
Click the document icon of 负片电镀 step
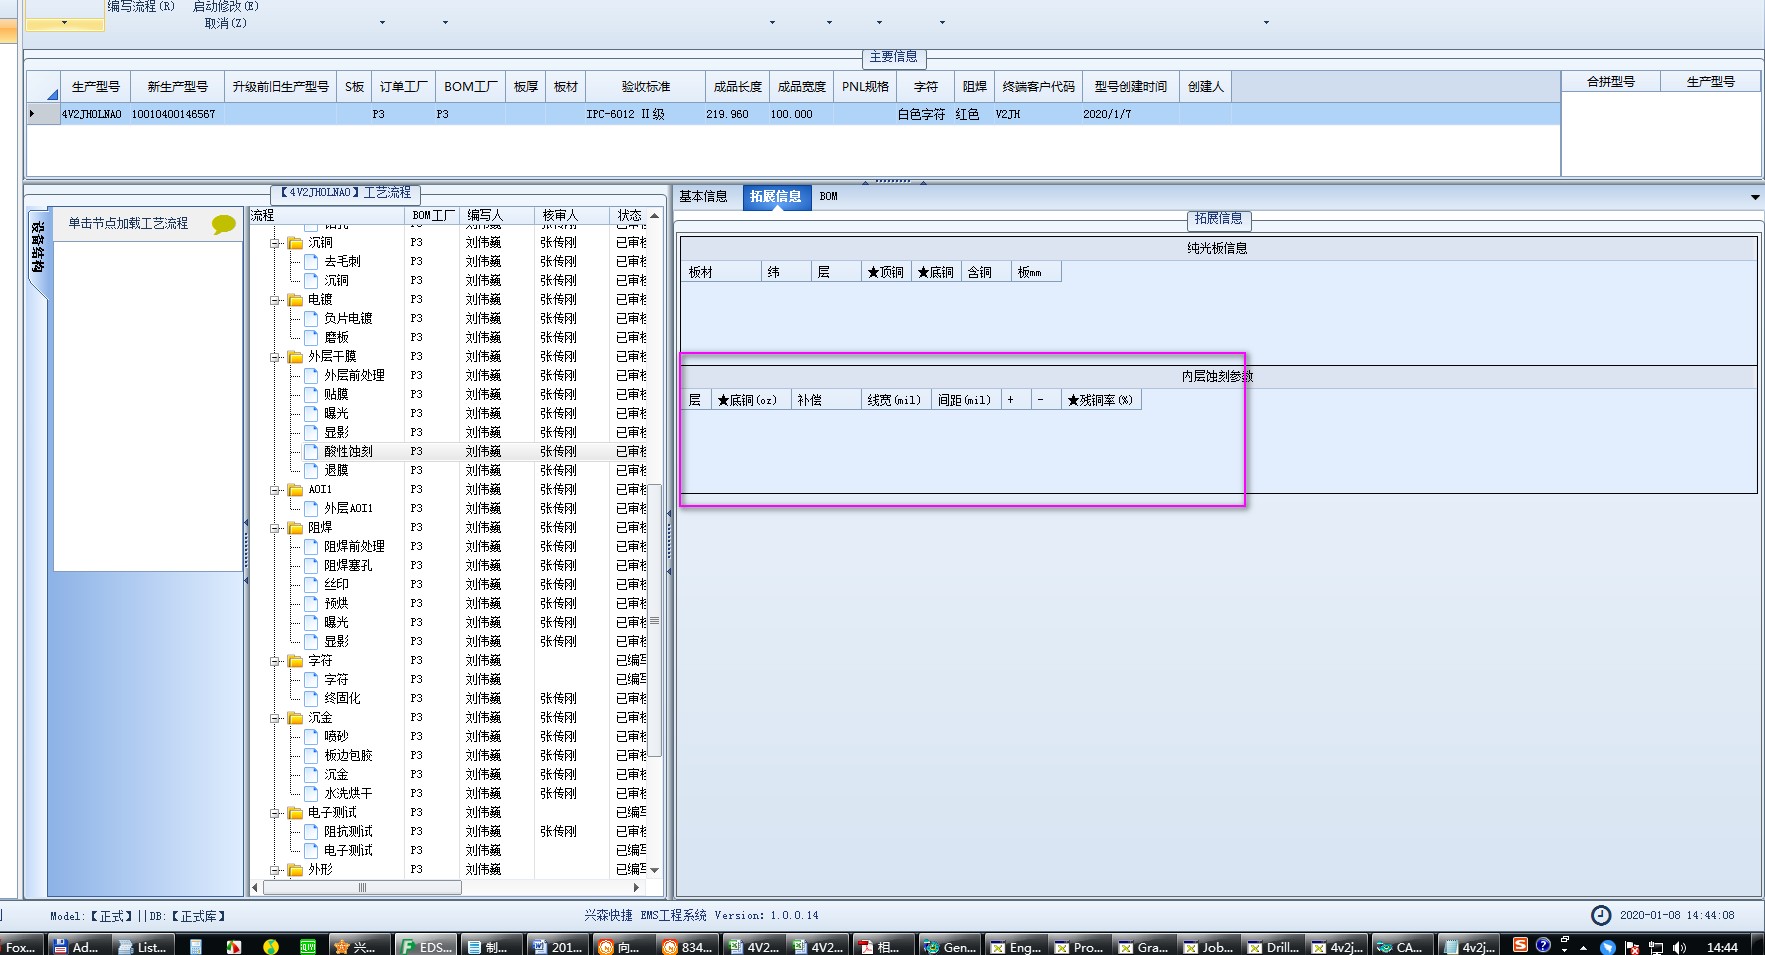[311, 318]
